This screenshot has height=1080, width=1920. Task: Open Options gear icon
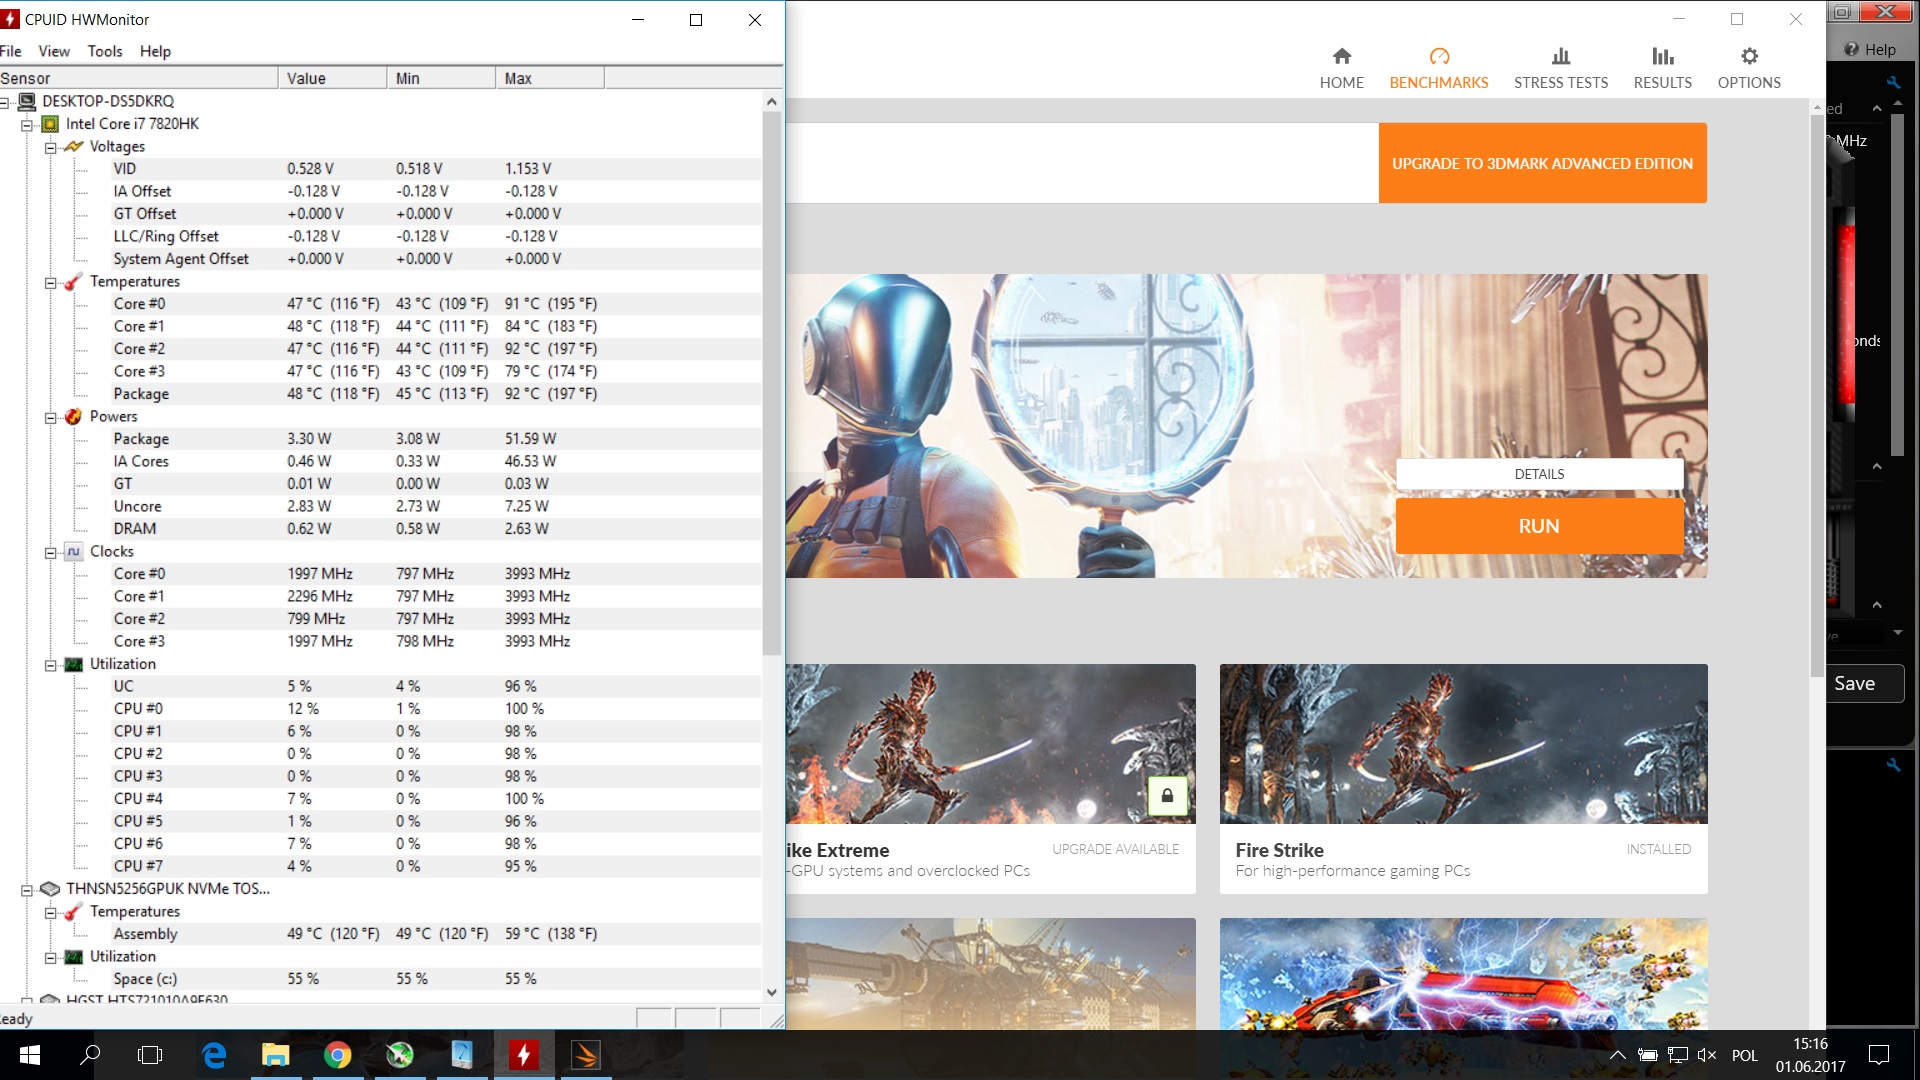(x=1748, y=57)
